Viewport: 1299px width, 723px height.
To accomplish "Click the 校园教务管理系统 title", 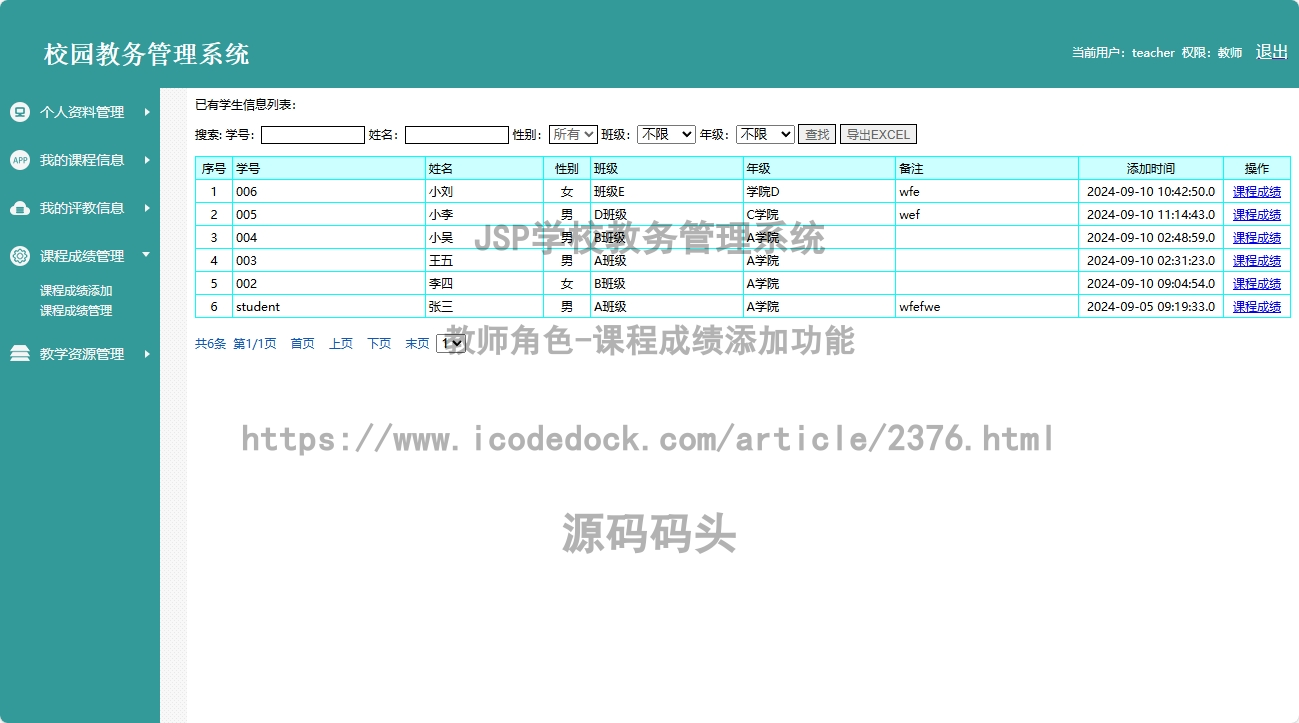I will click(147, 54).
